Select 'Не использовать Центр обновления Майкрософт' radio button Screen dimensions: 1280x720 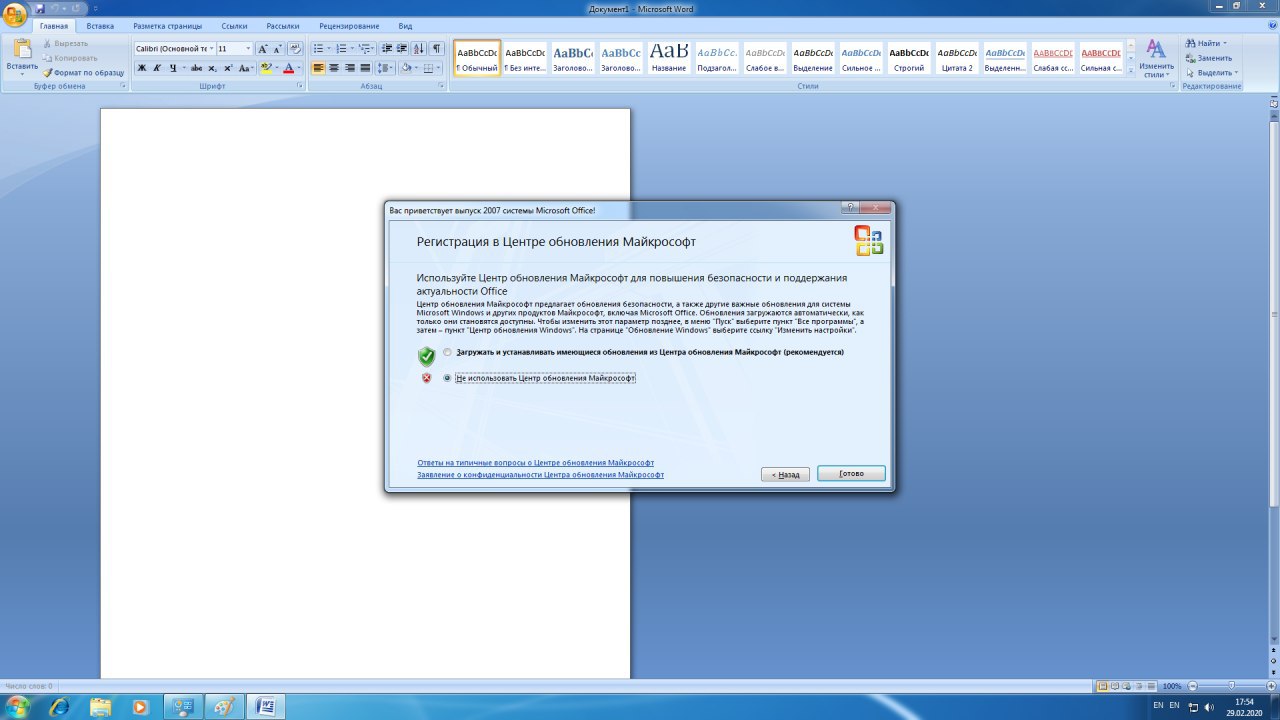click(x=447, y=378)
